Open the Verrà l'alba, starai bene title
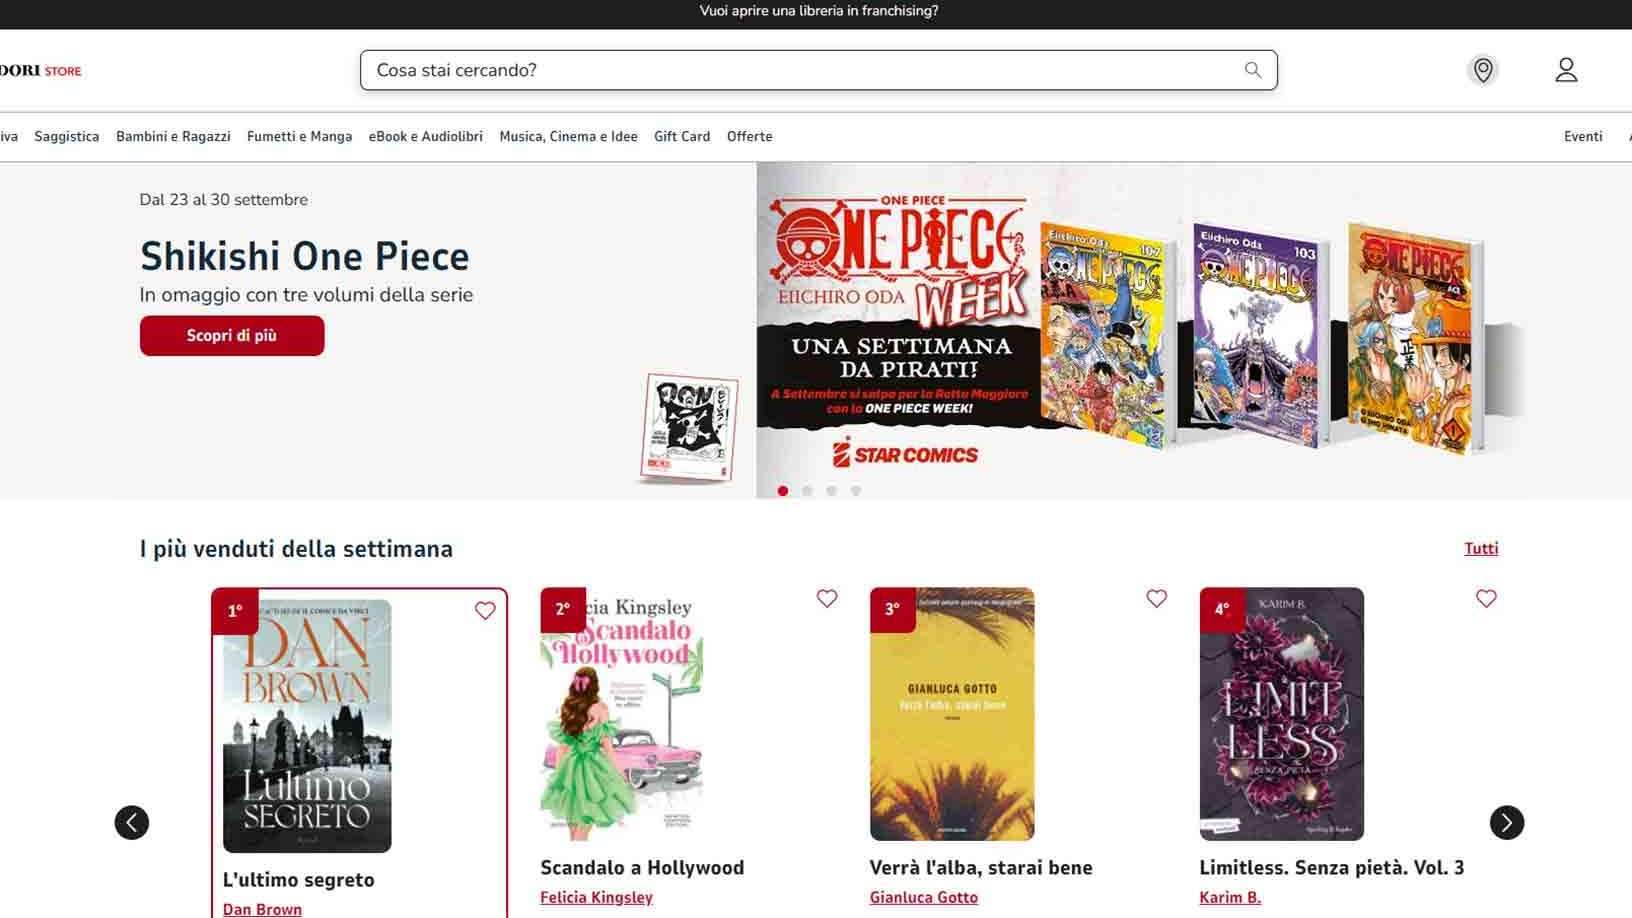This screenshot has height=918, width=1632. pyautogui.click(x=981, y=868)
